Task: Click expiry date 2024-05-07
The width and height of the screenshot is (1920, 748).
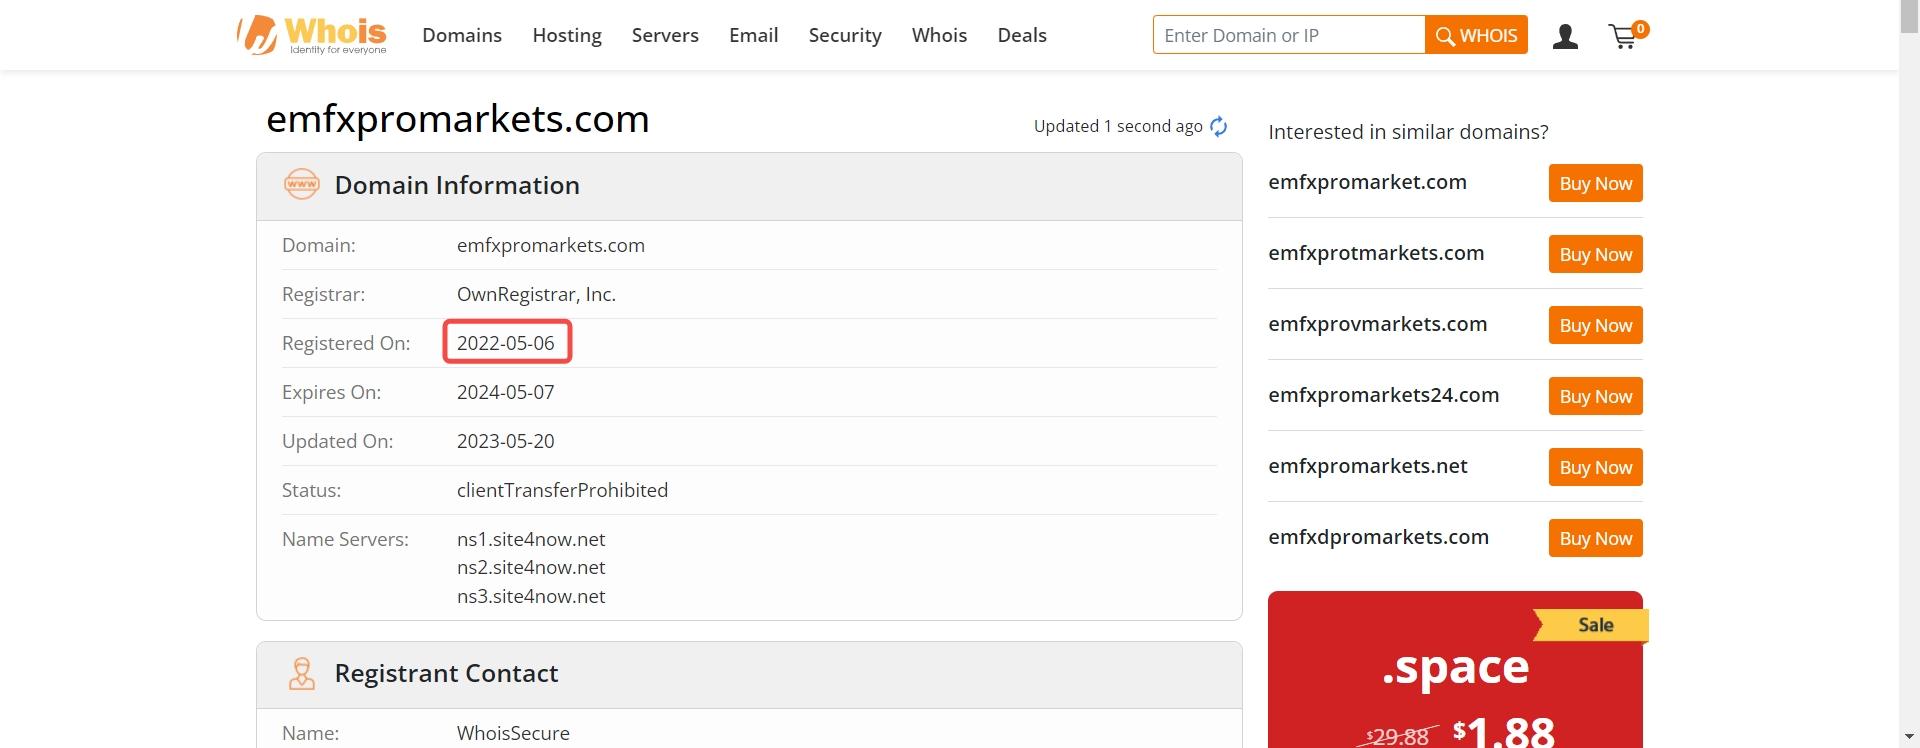Action: (x=506, y=392)
